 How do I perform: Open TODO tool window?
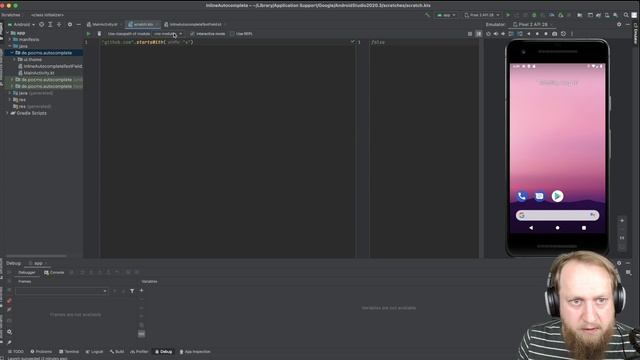pos(16,351)
